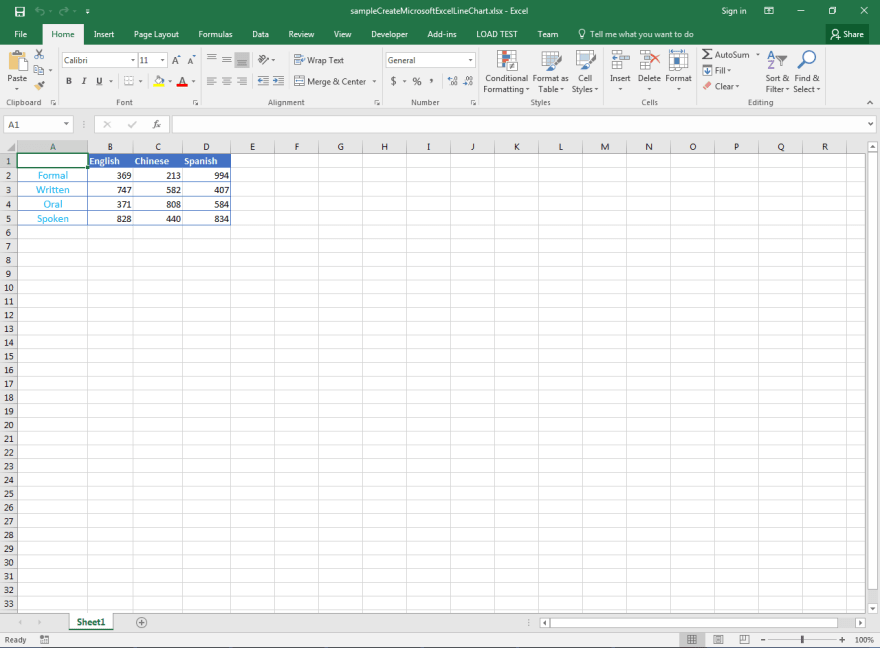
Task: Switch to the Developer tab
Action: pos(389,34)
